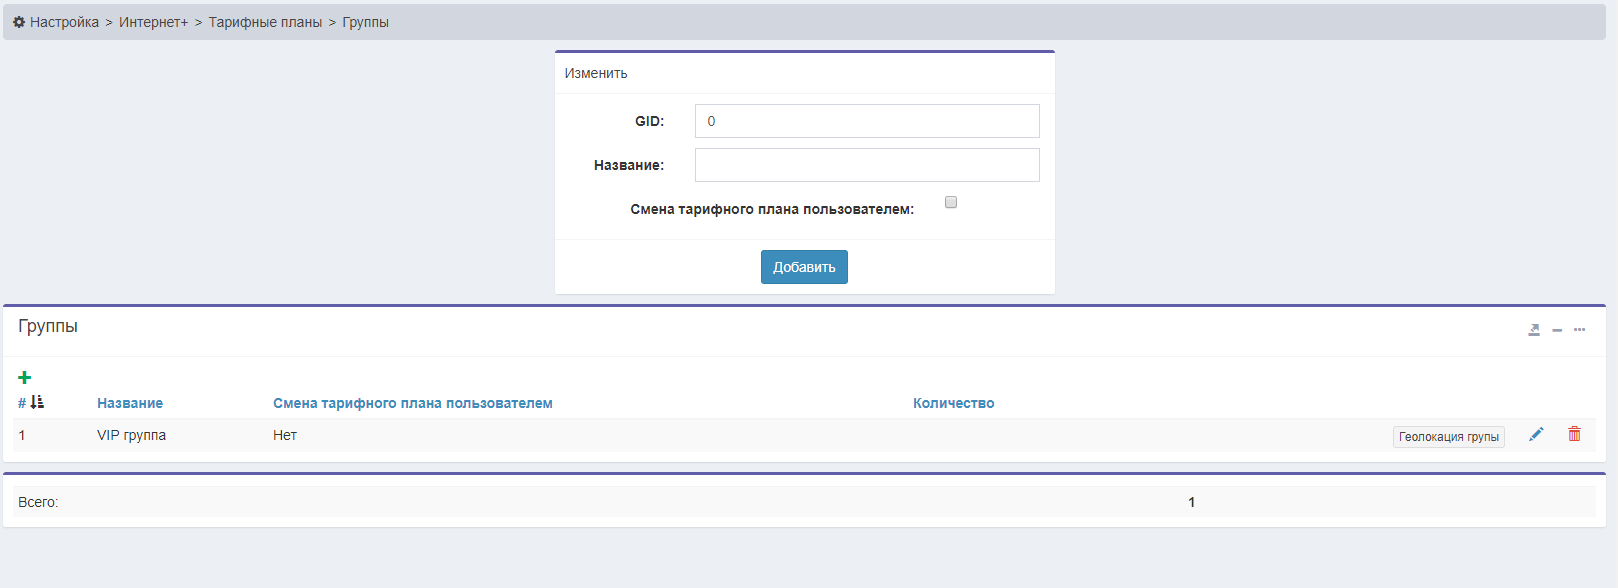The image size is (1618, 588).
Task: Go to Настройка in the breadcrumb
Action: [x=64, y=22]
